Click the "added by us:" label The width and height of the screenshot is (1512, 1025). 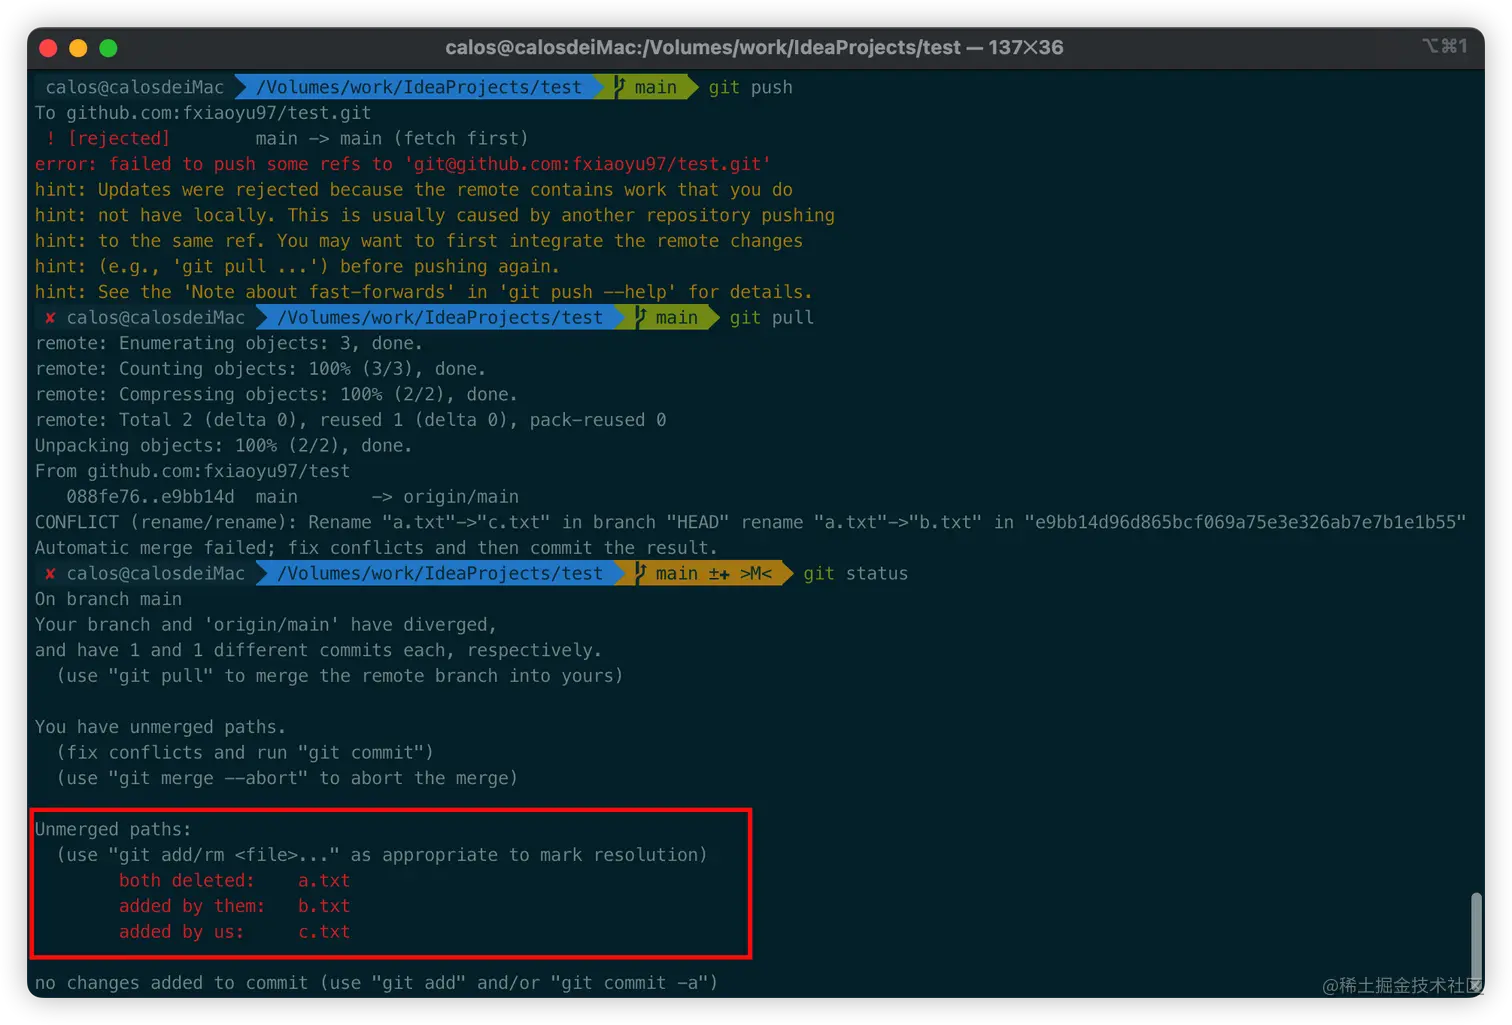pyautogui.click(x=182, y=932)
